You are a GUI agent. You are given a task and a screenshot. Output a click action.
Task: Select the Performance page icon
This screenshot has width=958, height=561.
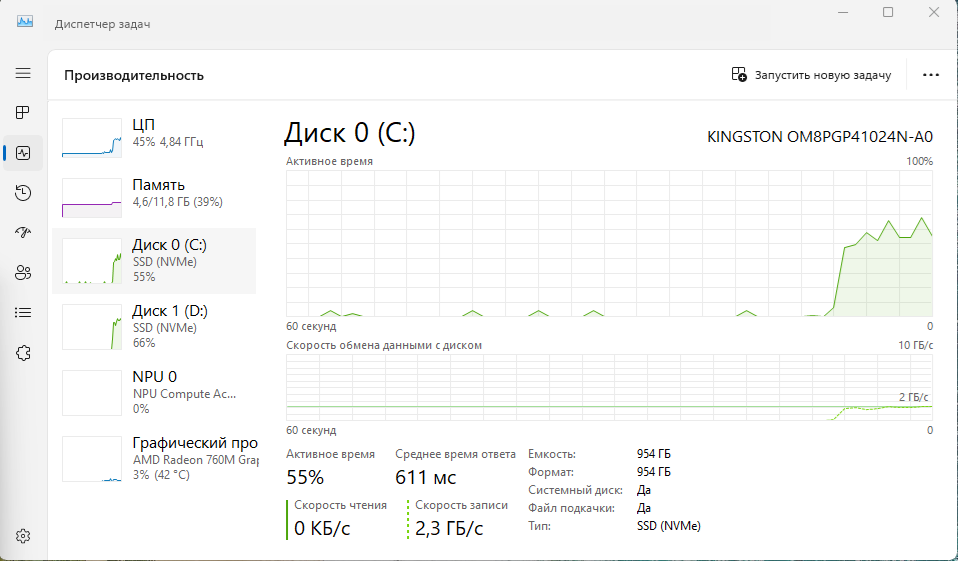click(23, 153)
